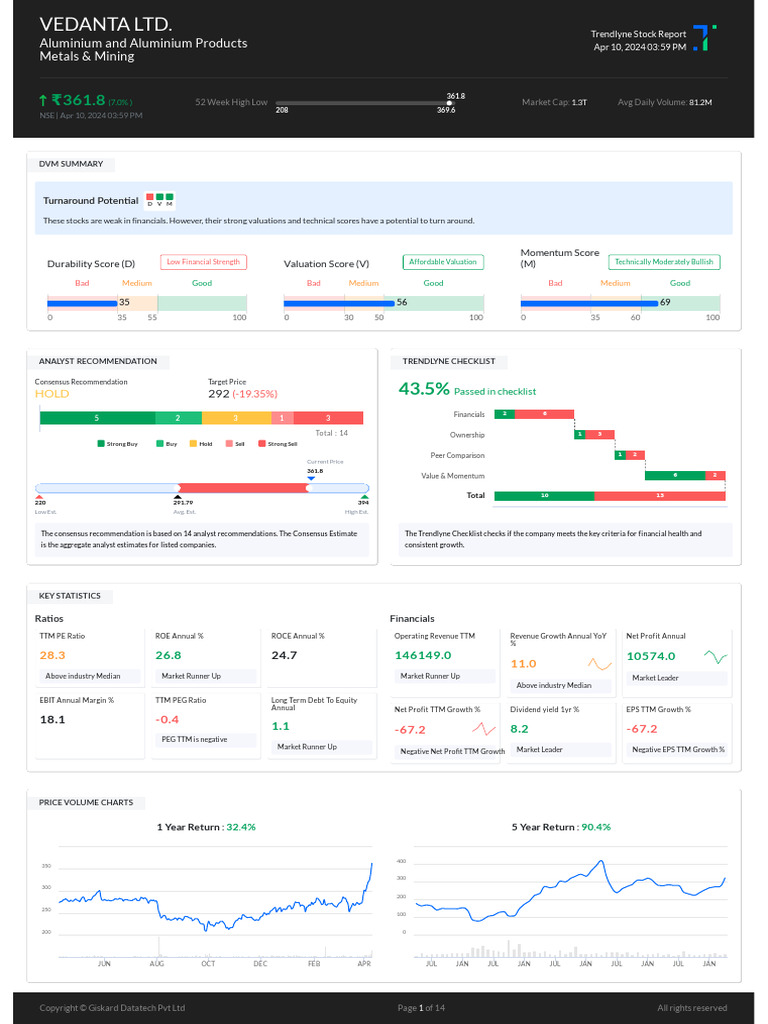Viewport: 768px width, 1024px height.
Task: Click the TTM PEG Ratio value -0.4
Action: pos(167,719)
